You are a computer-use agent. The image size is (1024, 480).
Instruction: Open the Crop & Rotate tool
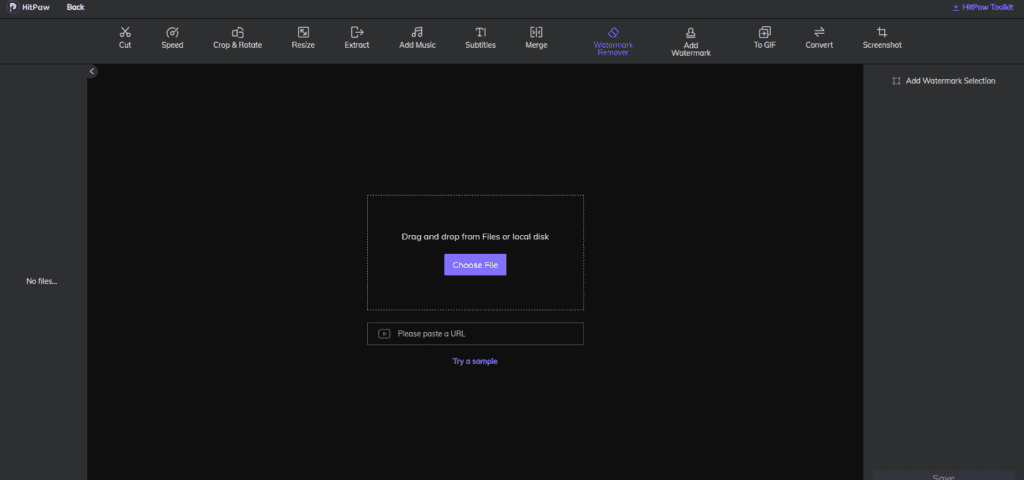click(x=238, y=38)
